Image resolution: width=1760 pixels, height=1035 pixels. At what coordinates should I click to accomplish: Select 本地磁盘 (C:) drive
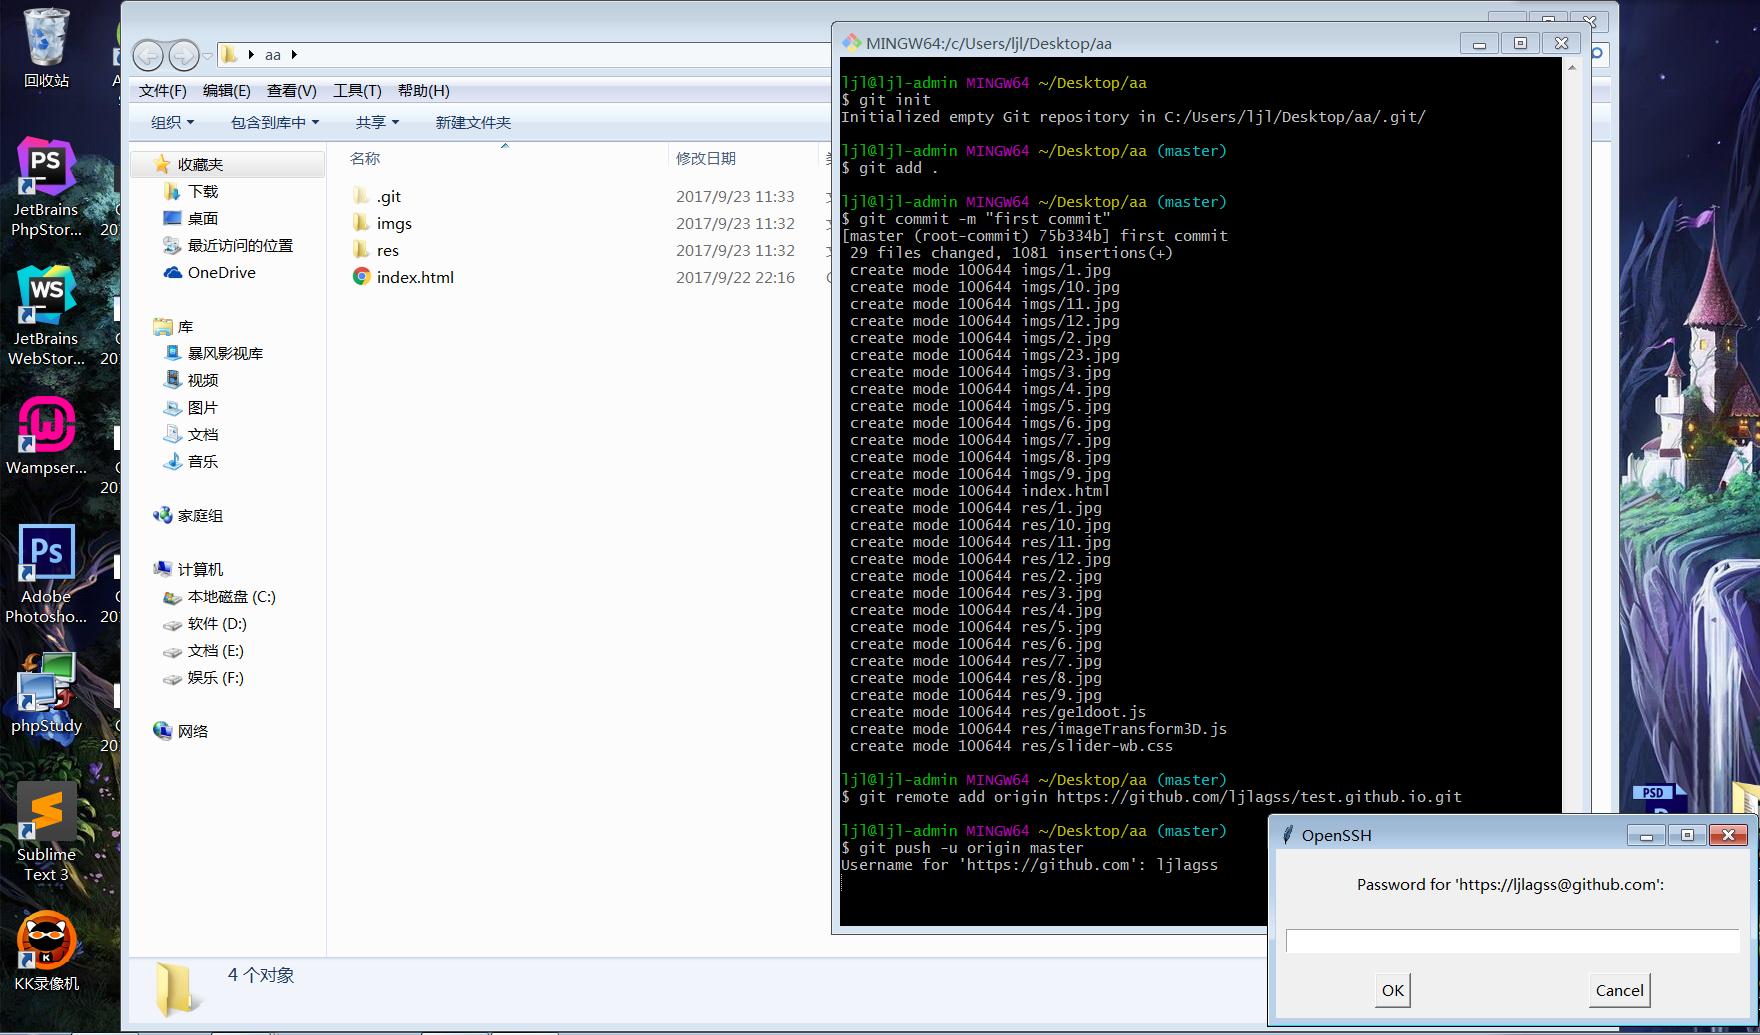tap(231, 596)
